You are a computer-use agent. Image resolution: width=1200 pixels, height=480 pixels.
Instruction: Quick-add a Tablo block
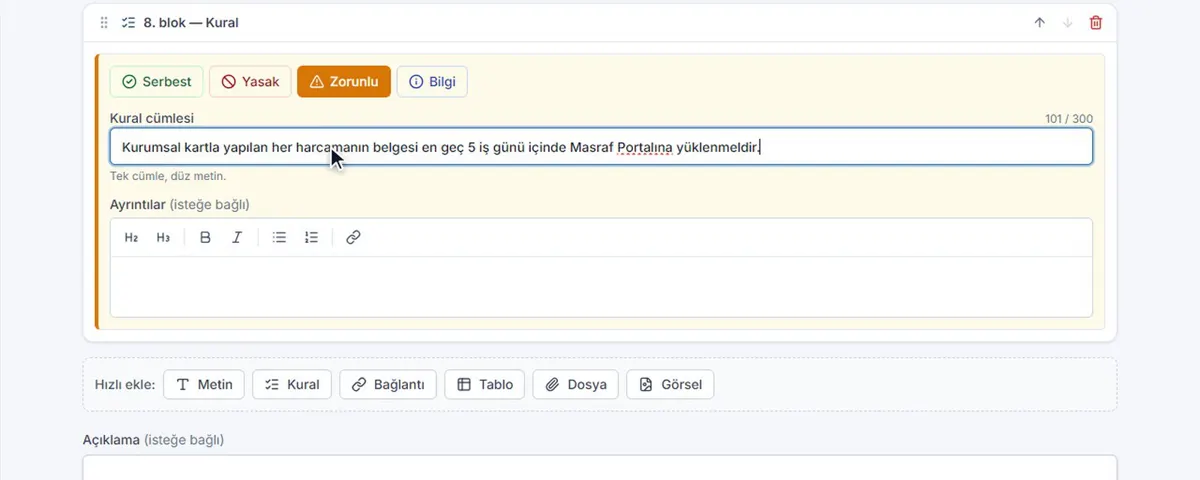485,385
